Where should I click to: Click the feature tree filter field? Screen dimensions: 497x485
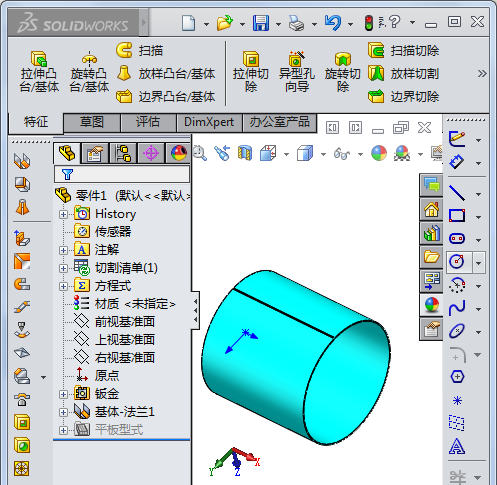[122, 174]
